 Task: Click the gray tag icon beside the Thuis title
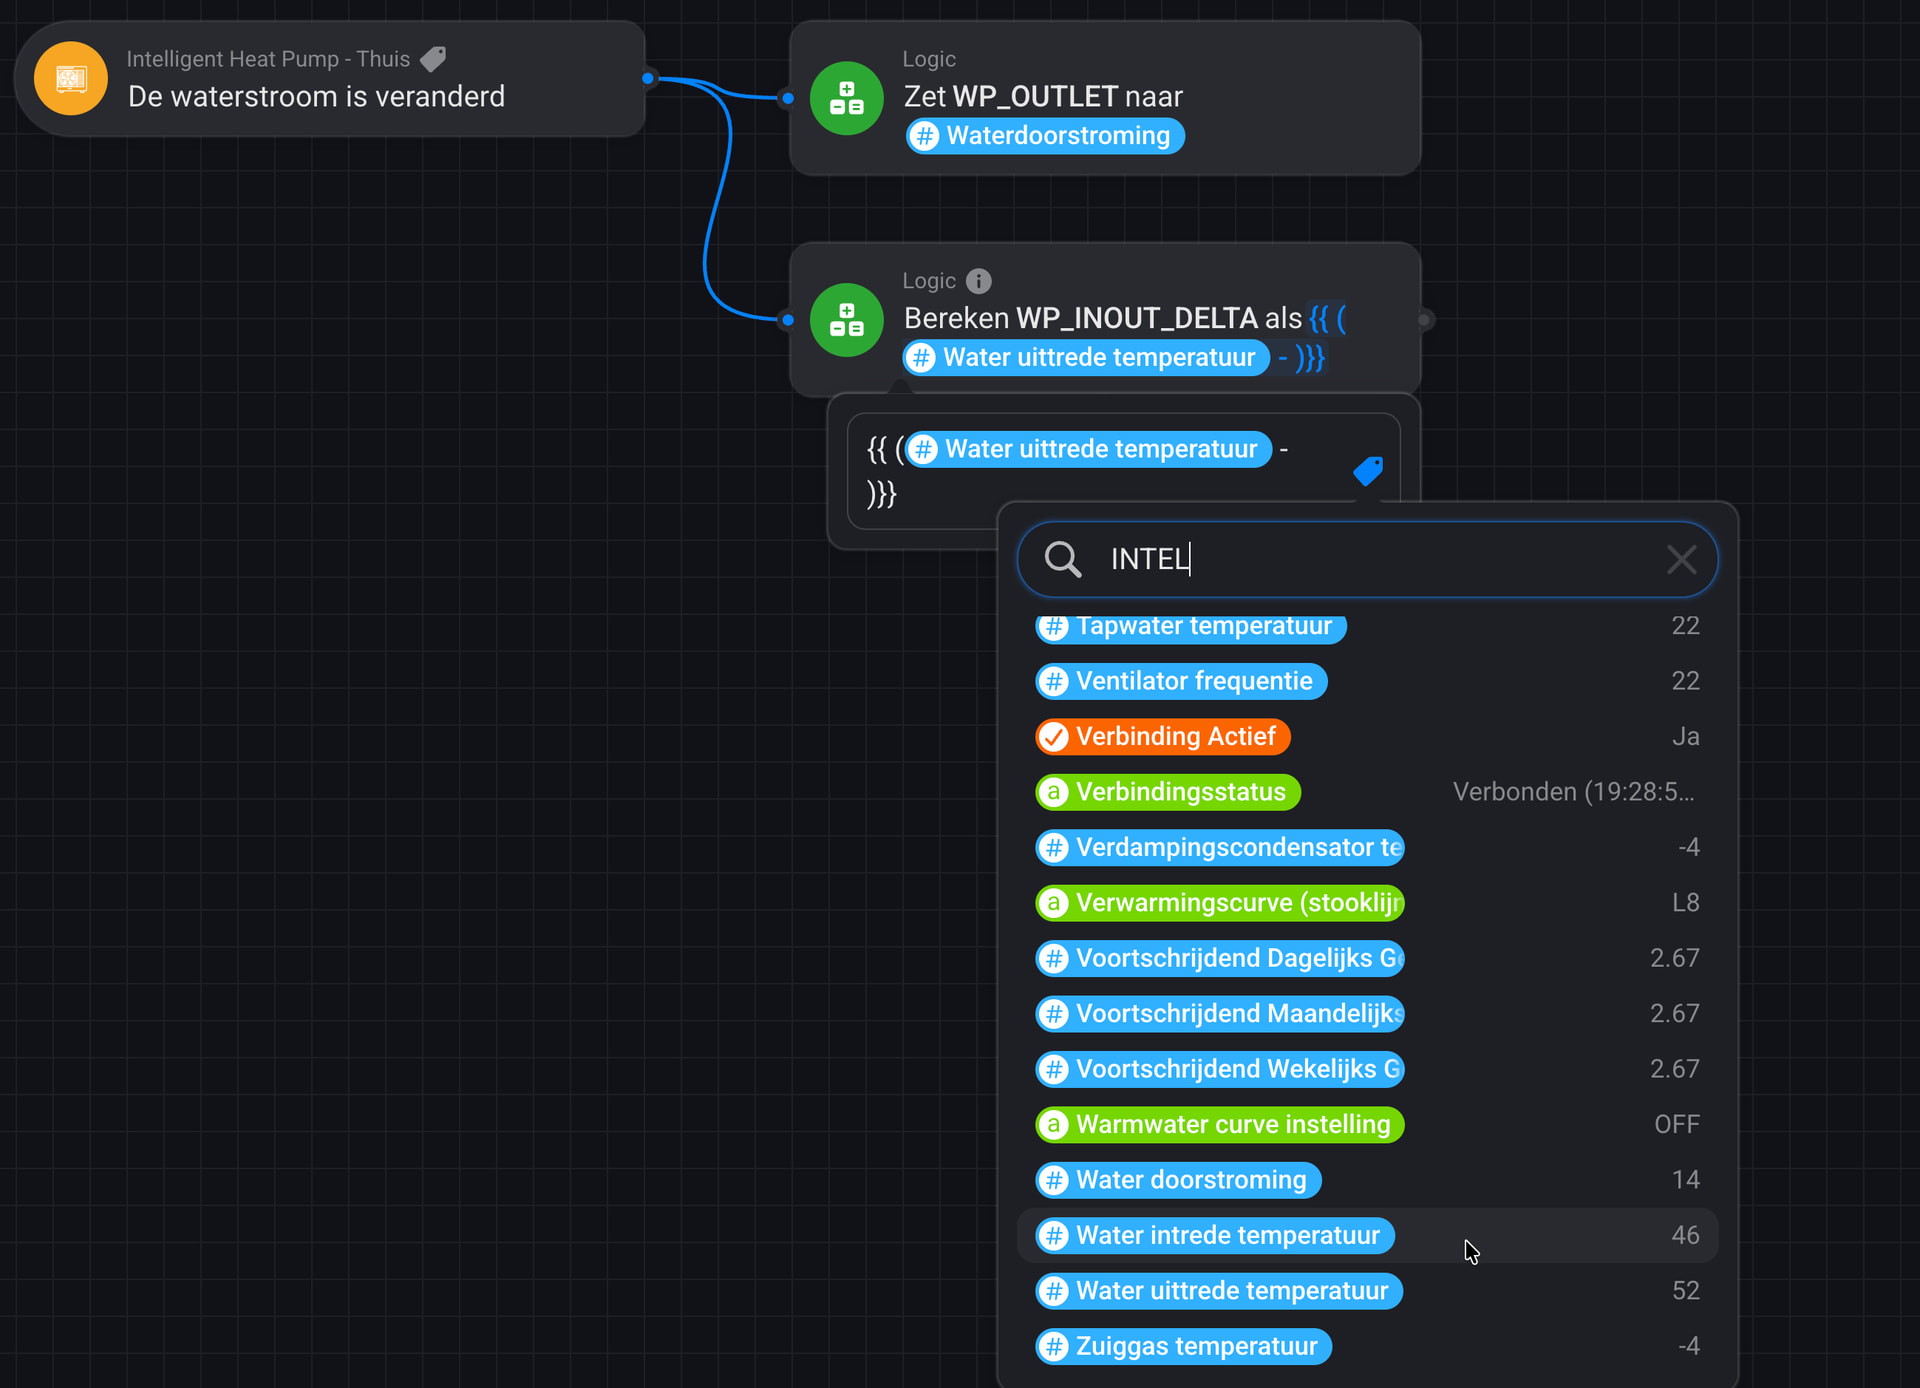433,59
